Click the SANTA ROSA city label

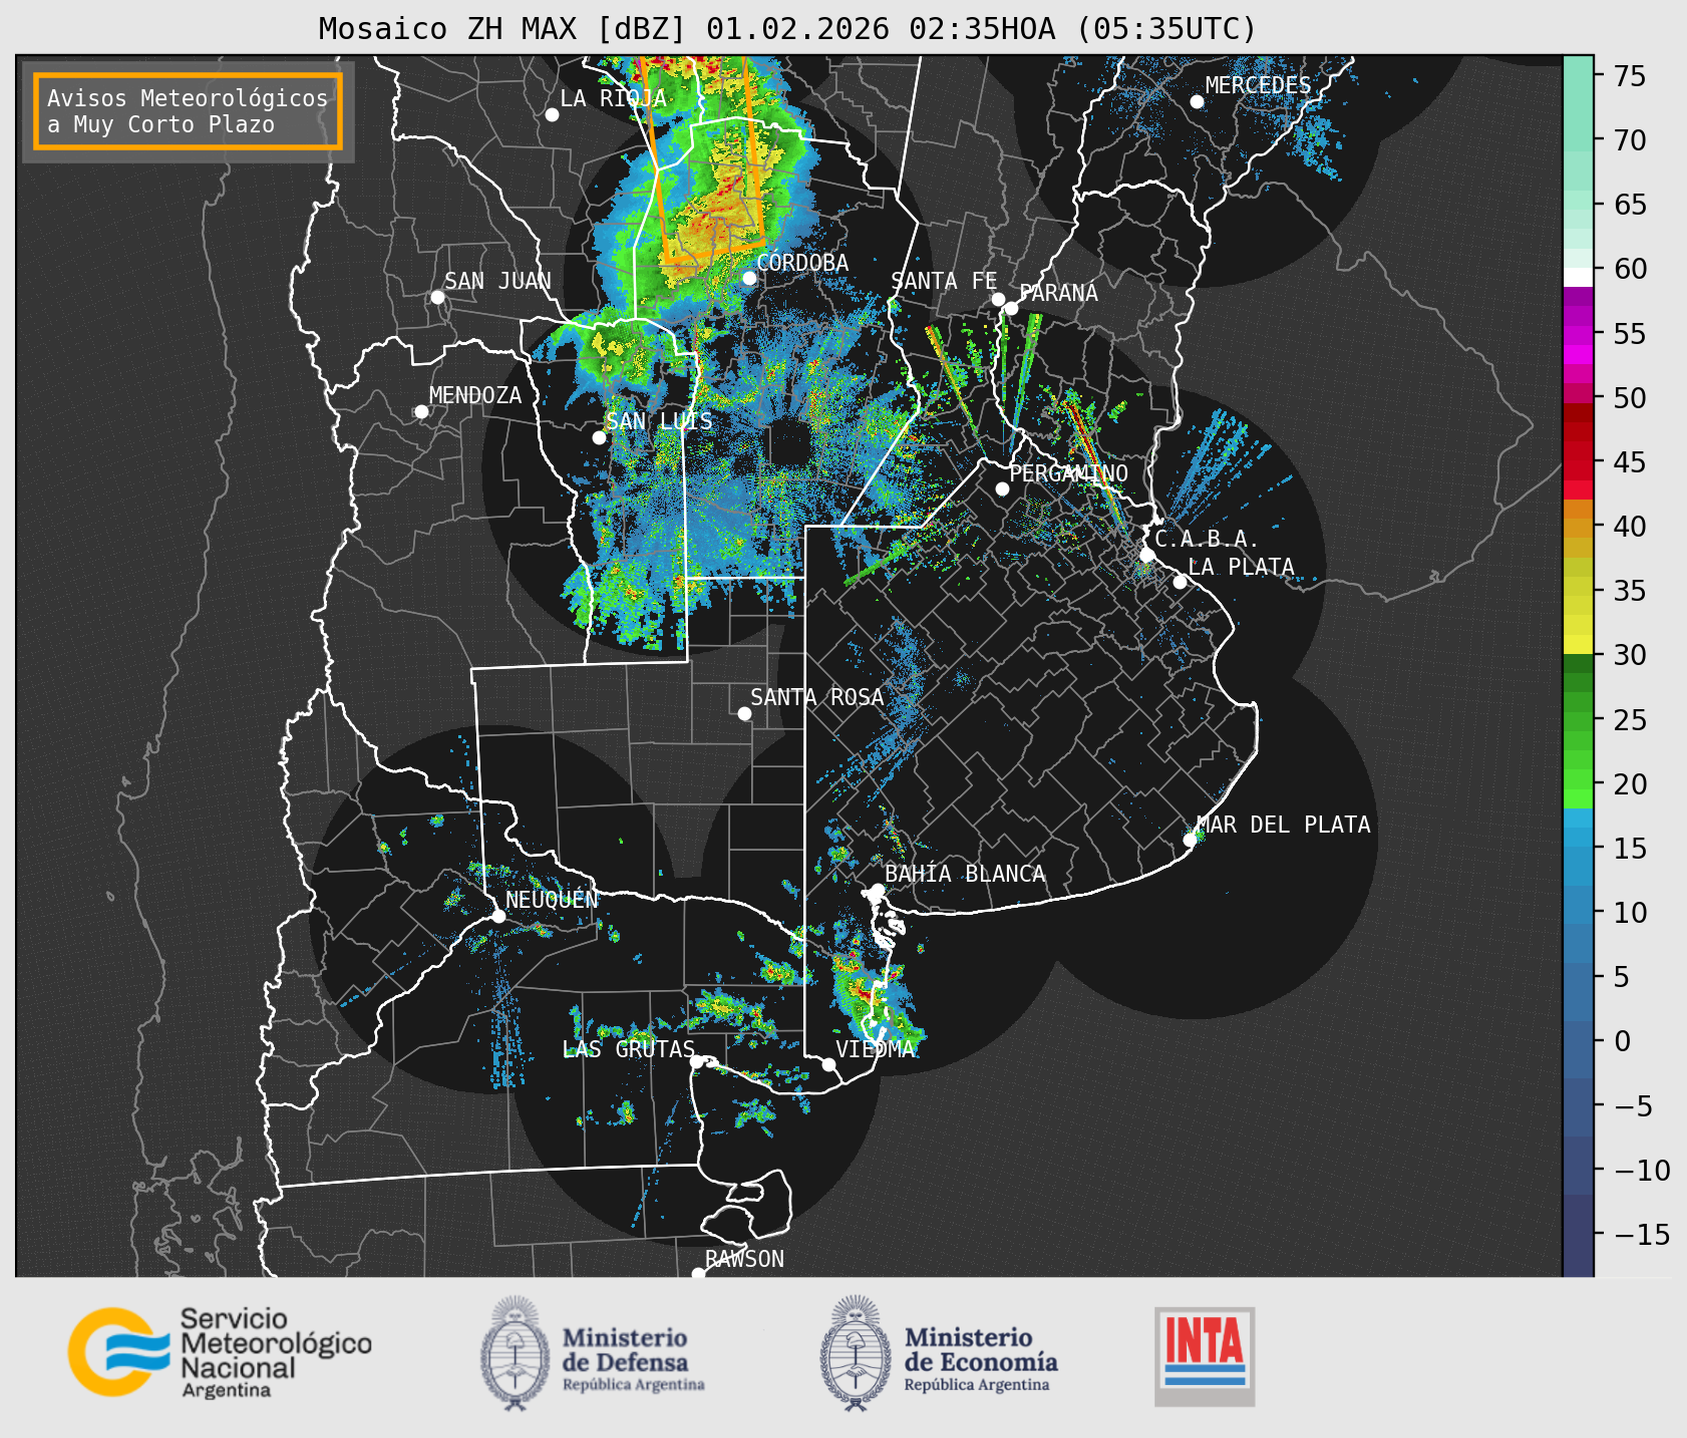(817, 697)
